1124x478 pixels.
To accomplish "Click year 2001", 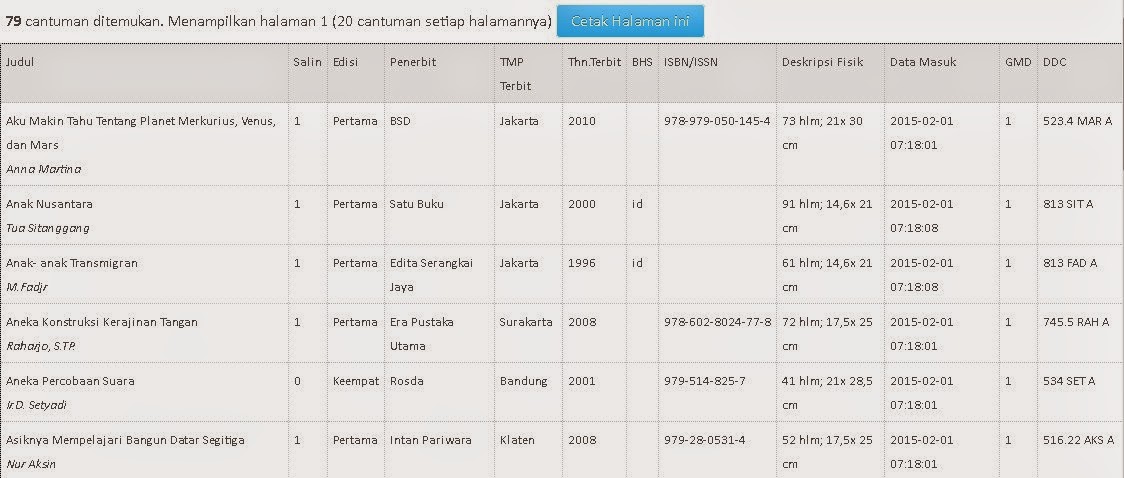I will [x=581, y=381].
